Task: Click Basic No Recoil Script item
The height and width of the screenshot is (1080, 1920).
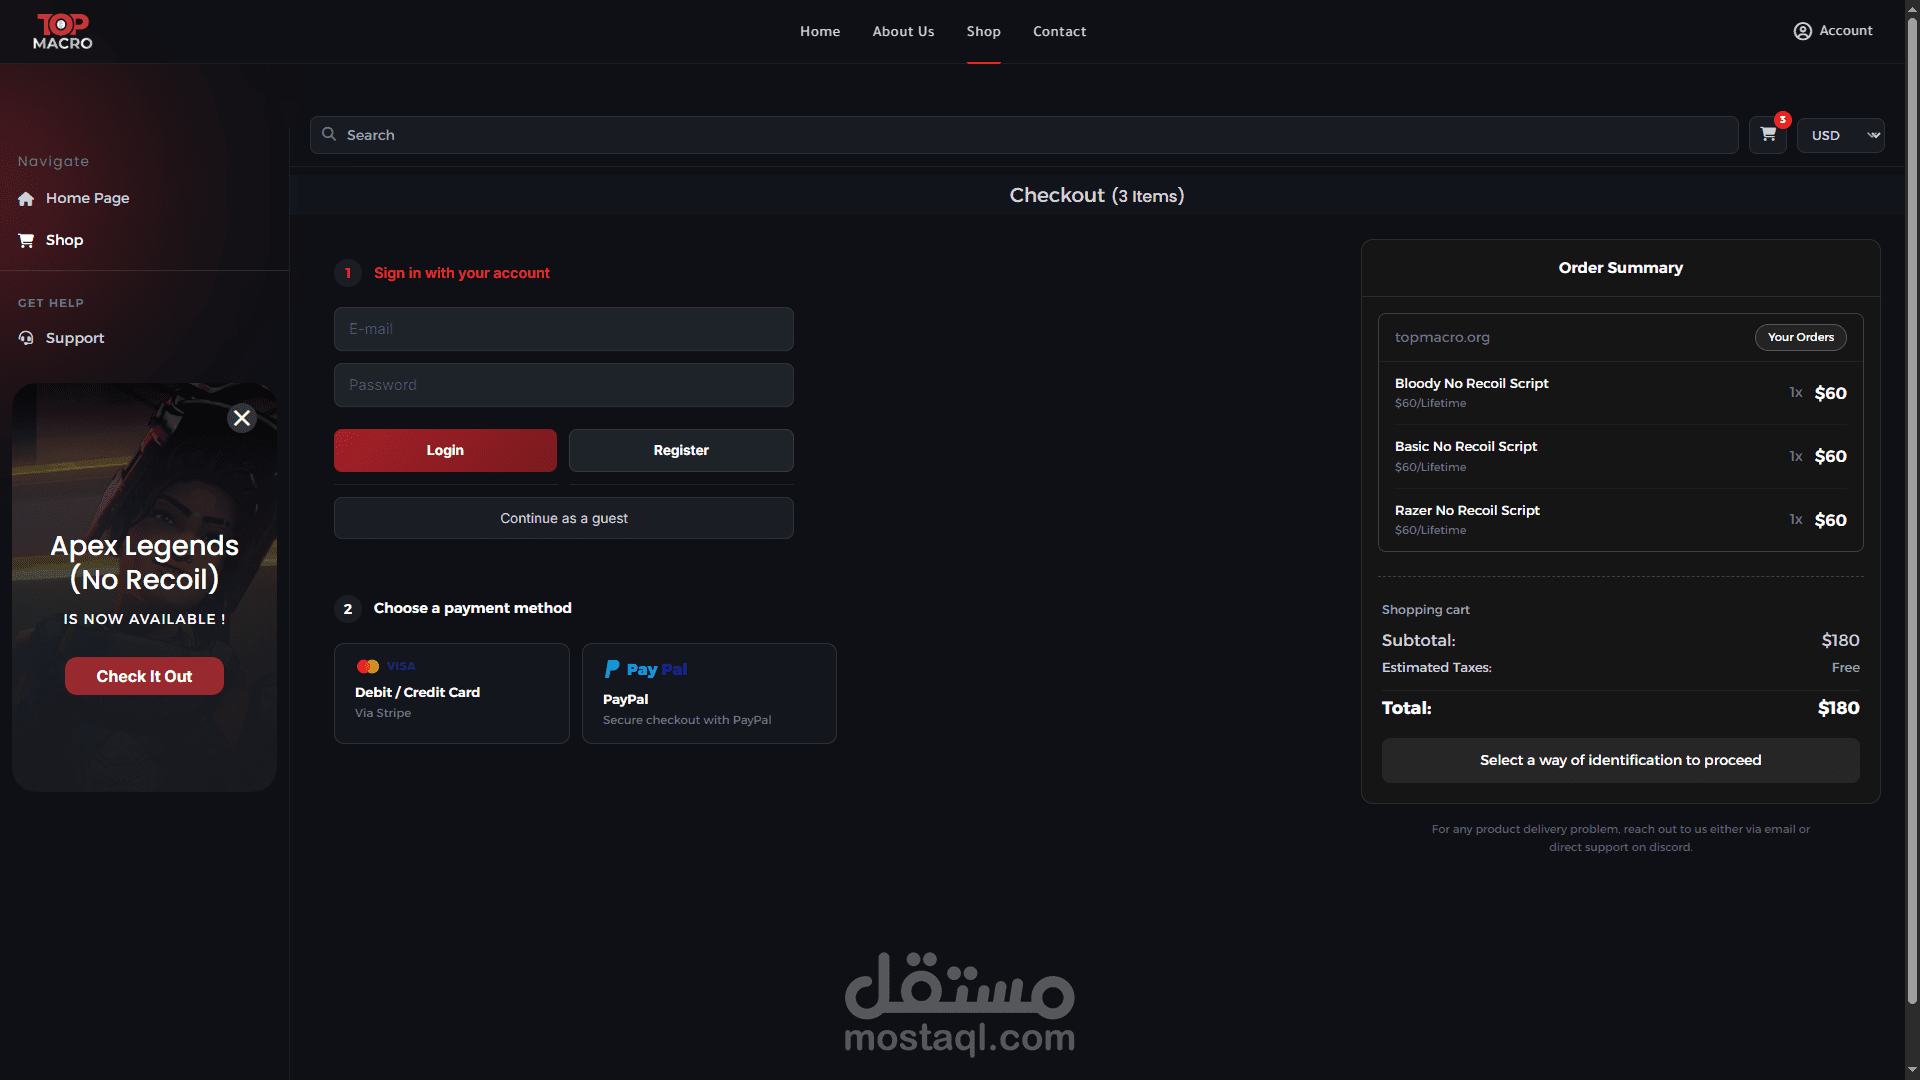Action: pyautogui.click(x=1621, y=456)
